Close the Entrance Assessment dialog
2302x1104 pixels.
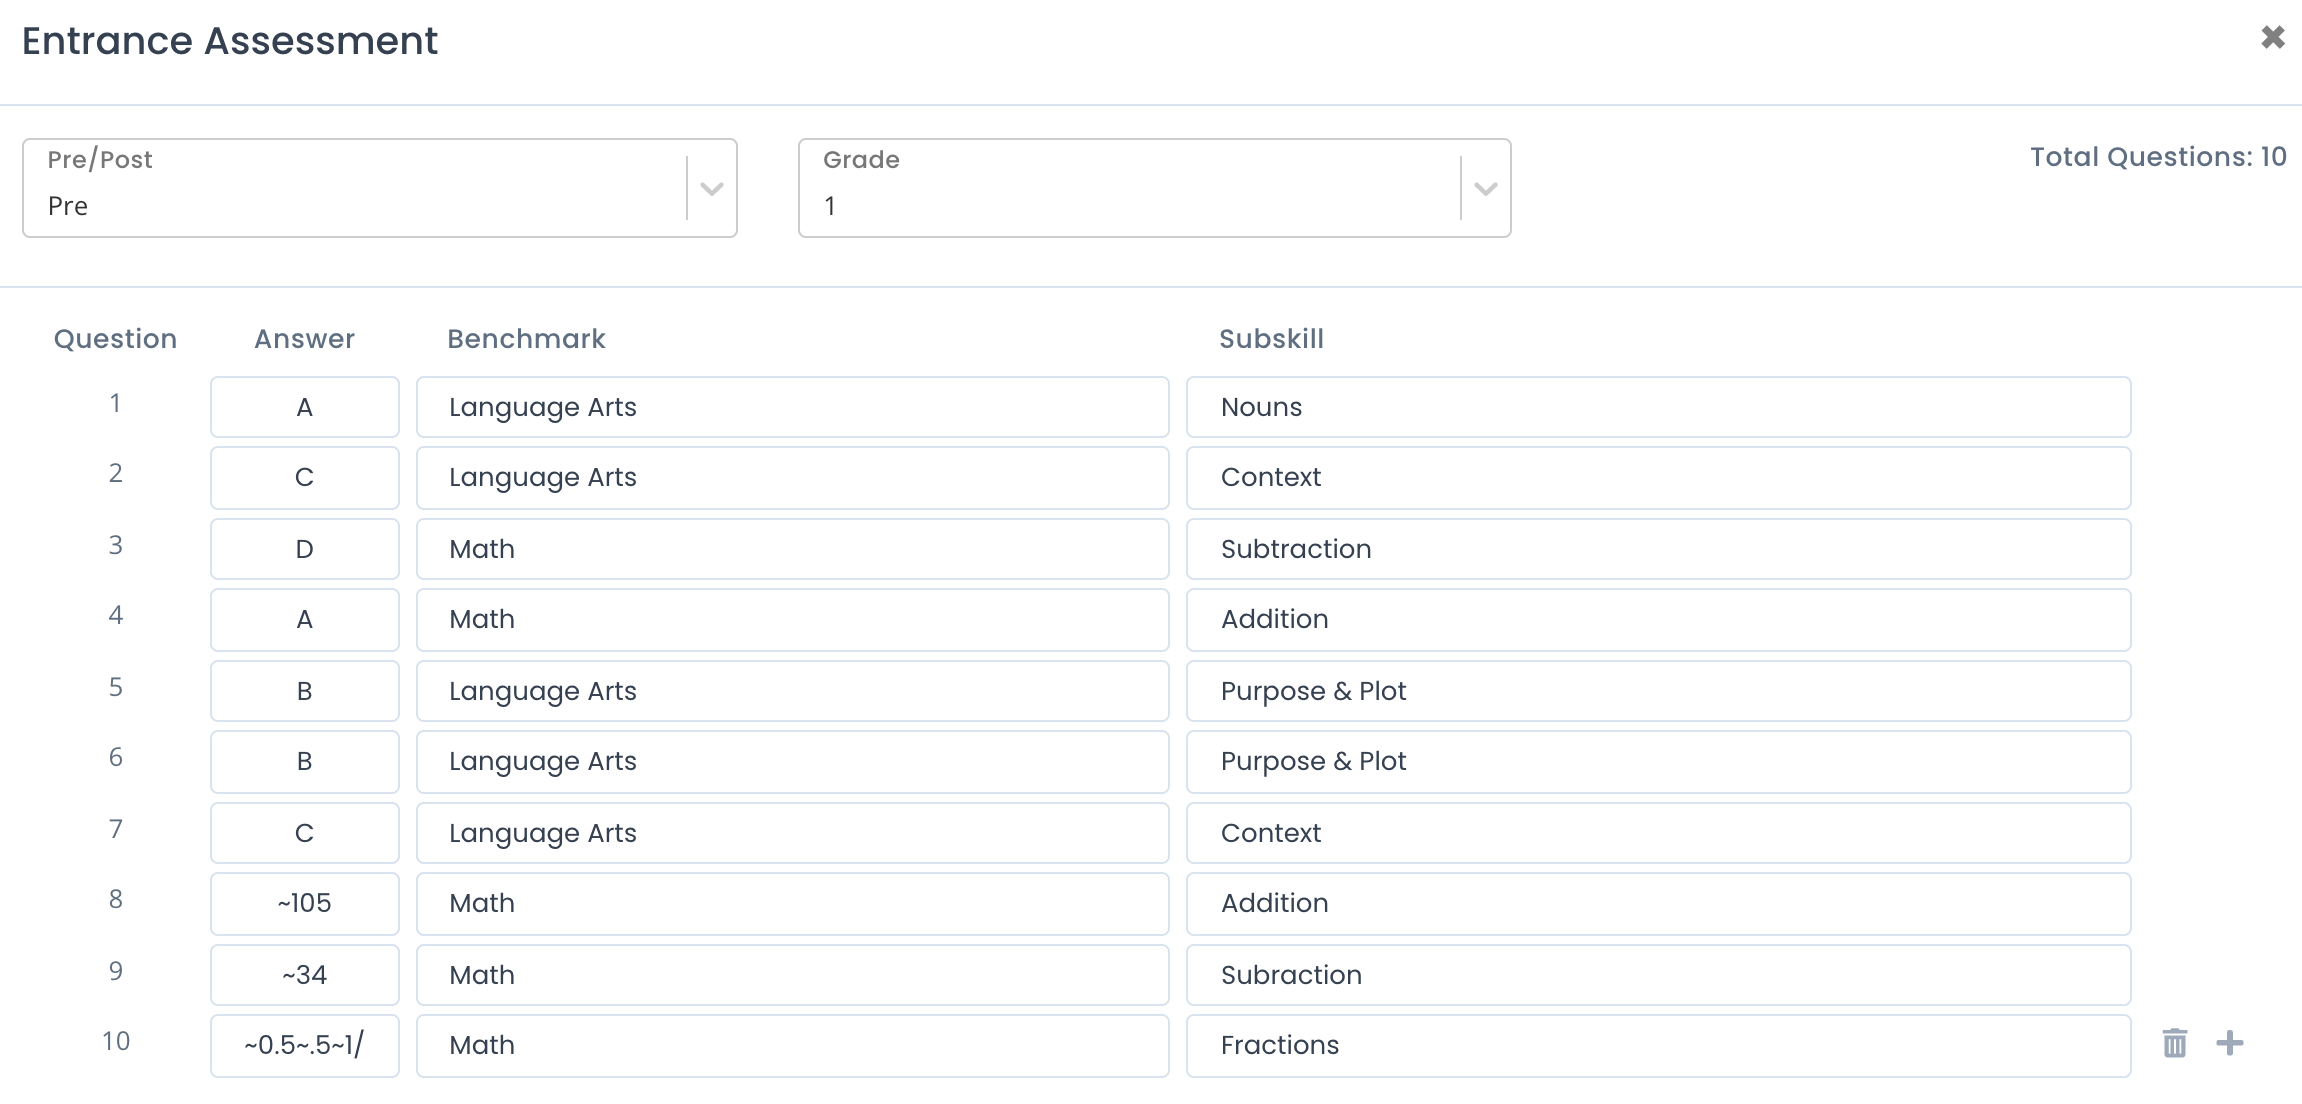click(x=2274, y=37)
